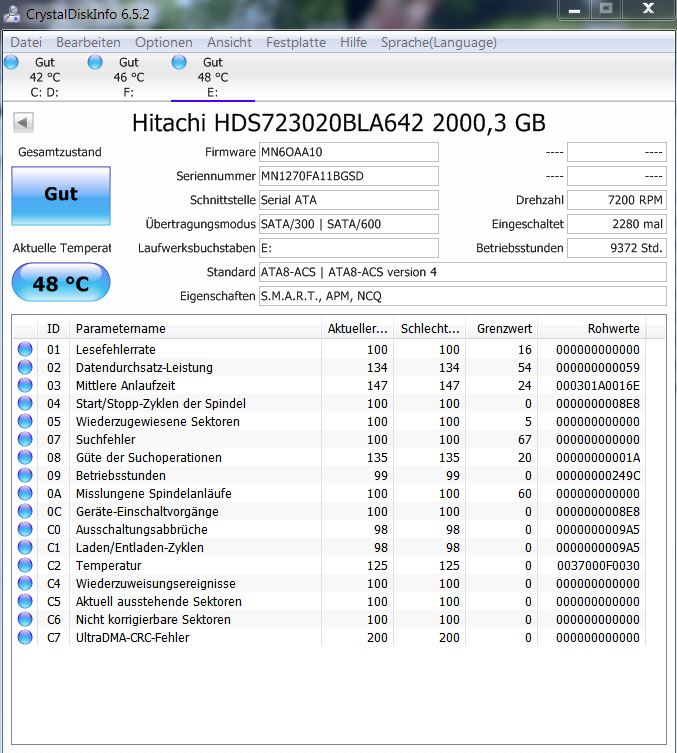Click the CrystalDiskInfo title bar app icon
The width and height of the screenshot is (677, 753).
click(x=12, y=13)
